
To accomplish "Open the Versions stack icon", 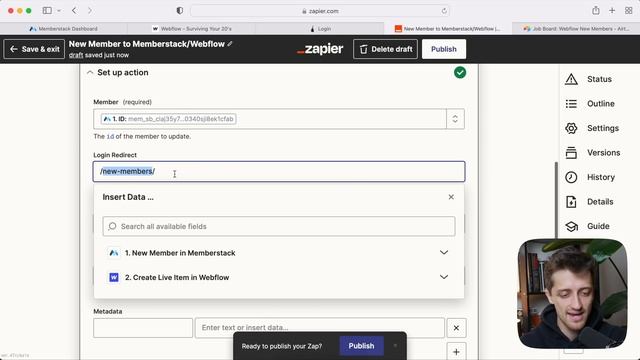I will coord(571,153).
